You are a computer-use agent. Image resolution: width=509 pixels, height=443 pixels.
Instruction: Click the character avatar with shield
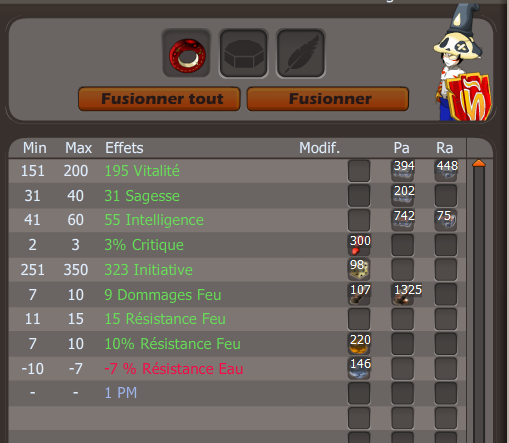[462, 63]
